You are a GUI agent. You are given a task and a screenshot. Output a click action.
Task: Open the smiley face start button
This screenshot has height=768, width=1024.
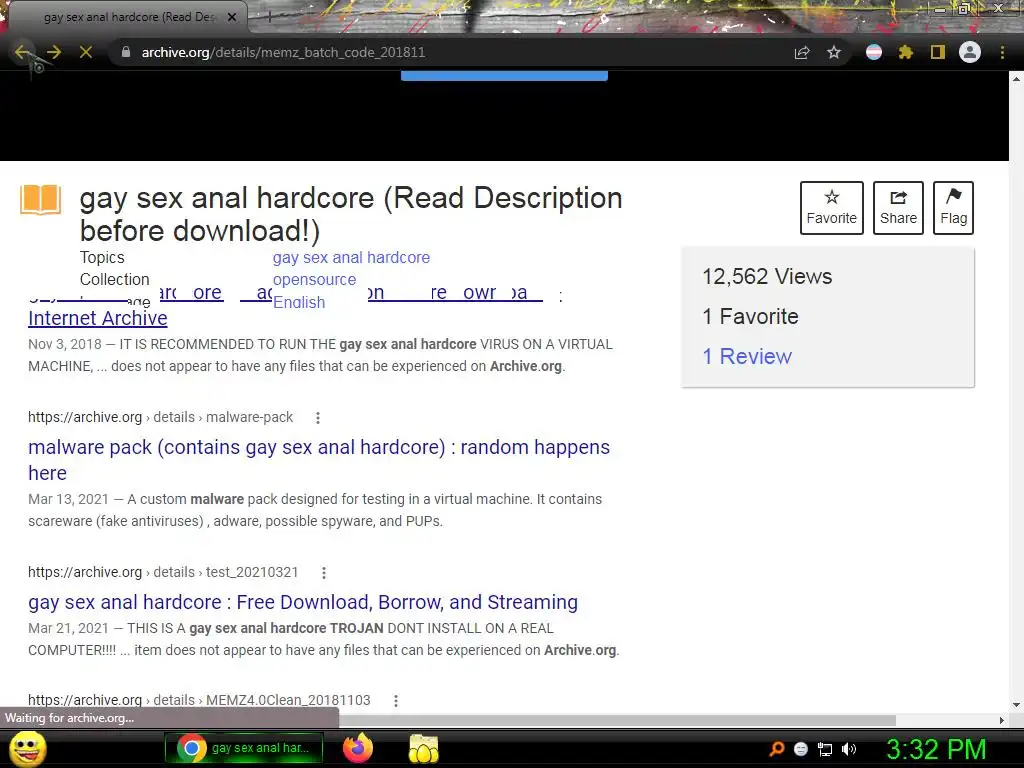click(29, 749)
